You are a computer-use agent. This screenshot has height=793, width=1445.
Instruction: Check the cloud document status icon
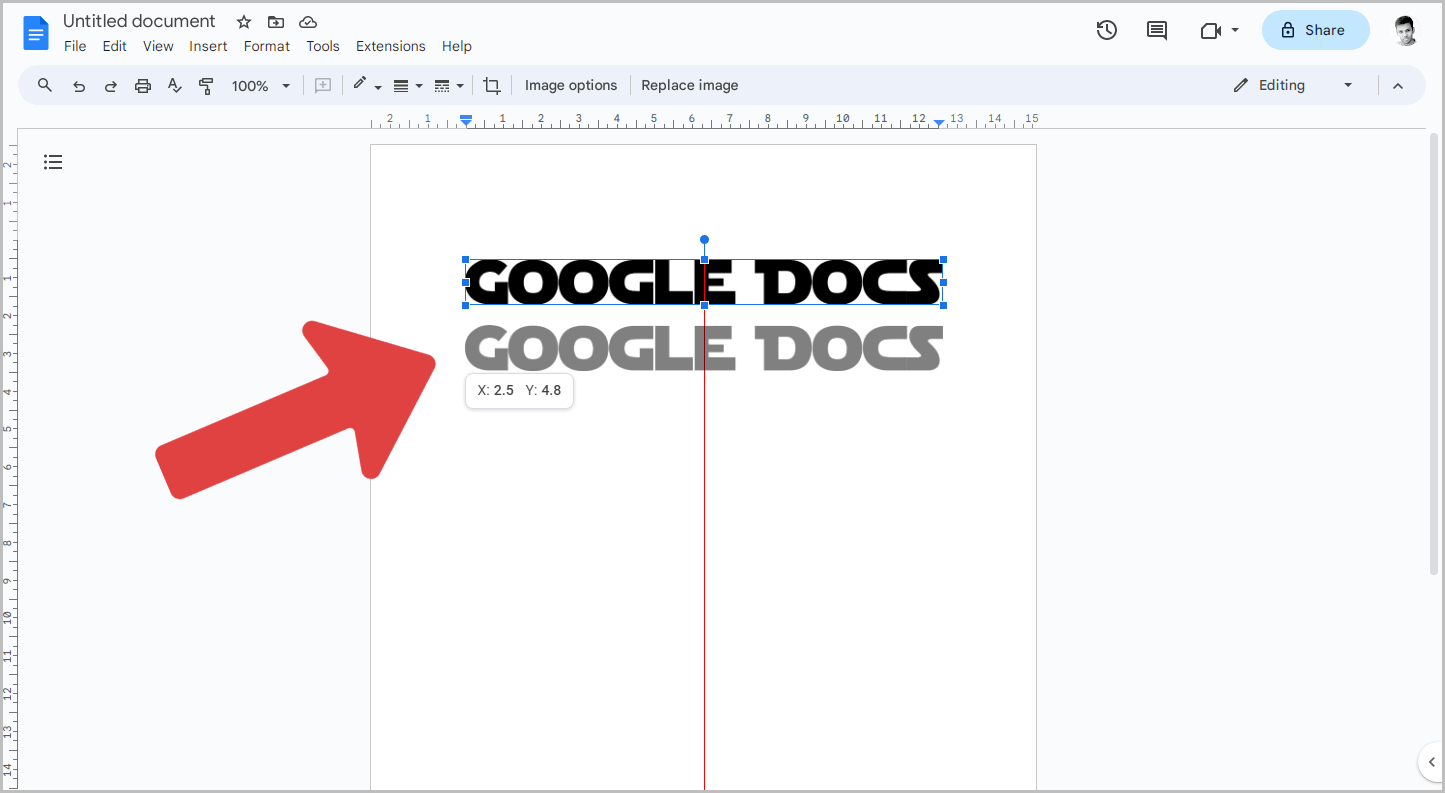click(x=308, y=22)
